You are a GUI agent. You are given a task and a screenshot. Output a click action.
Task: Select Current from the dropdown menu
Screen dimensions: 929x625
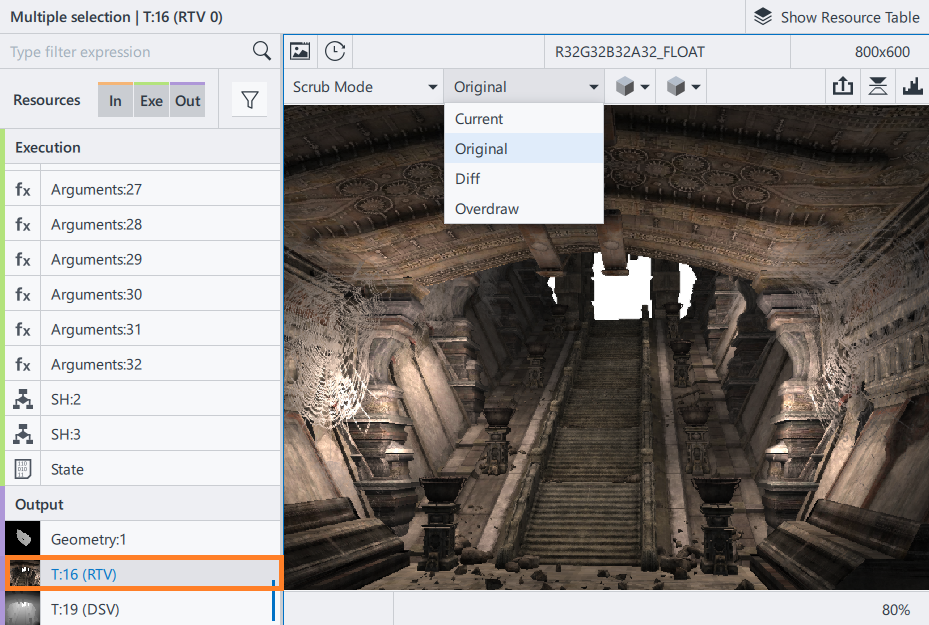tap(524, 118)
